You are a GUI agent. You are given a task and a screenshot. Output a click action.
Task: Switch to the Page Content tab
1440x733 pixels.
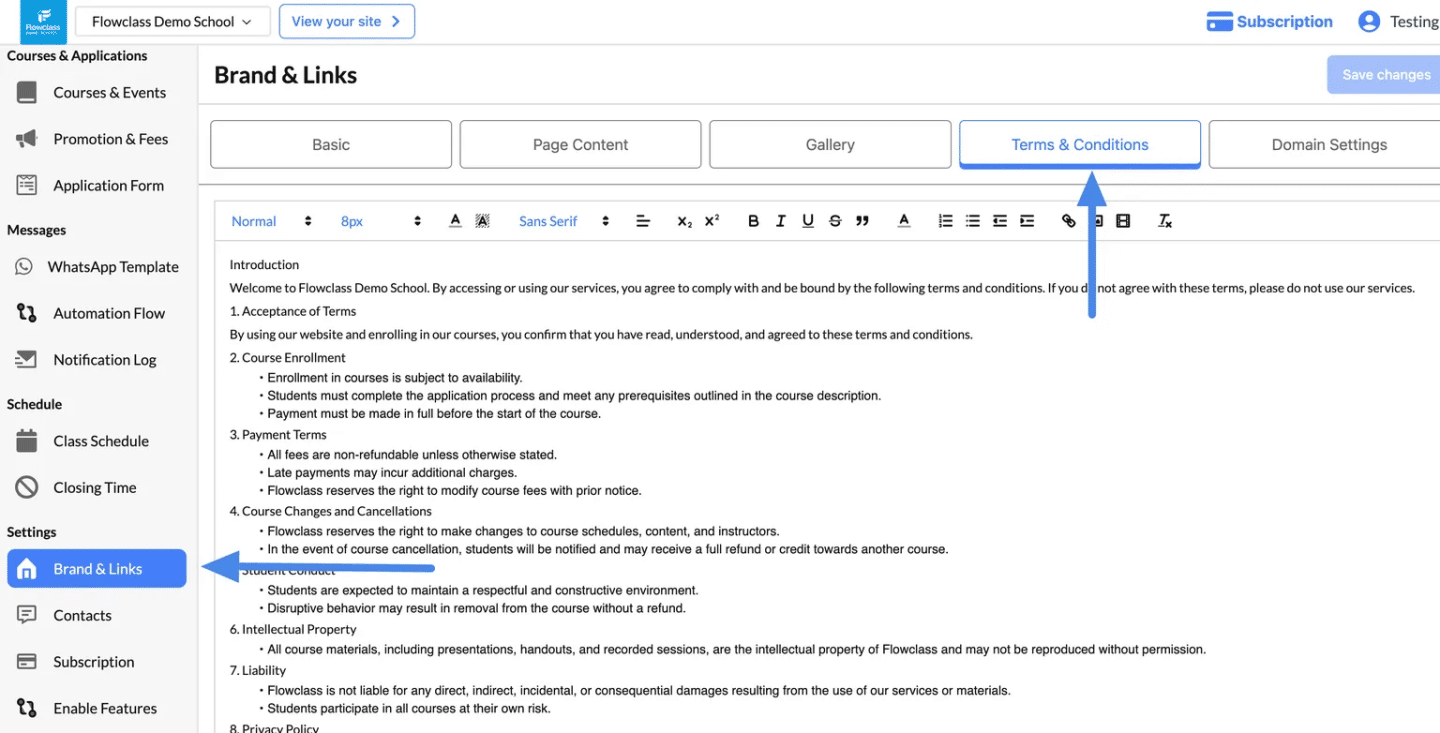[x=580, y=144]
